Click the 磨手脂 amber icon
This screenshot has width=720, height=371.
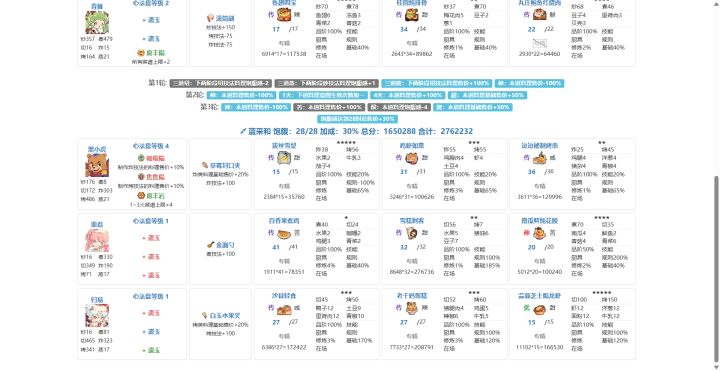coord(142,53)
